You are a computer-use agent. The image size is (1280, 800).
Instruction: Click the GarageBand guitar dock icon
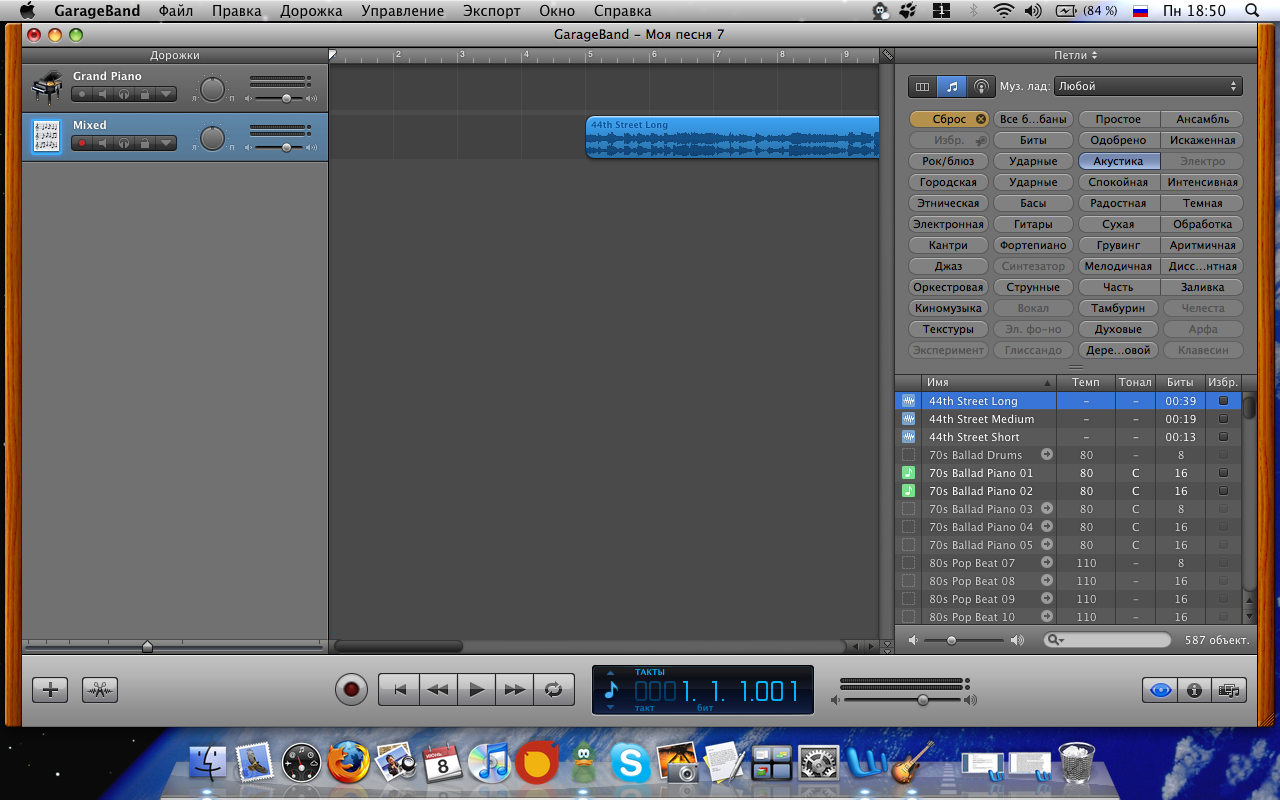(x=912, y=762)
